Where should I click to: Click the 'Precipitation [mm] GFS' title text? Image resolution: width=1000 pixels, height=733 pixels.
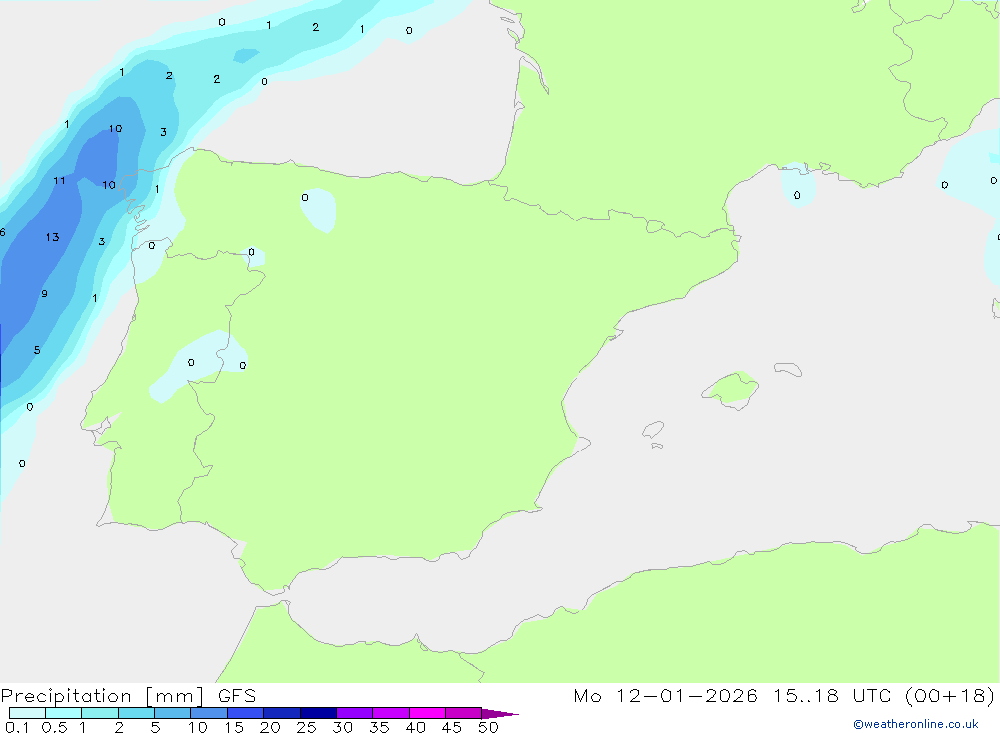(128, 696)
